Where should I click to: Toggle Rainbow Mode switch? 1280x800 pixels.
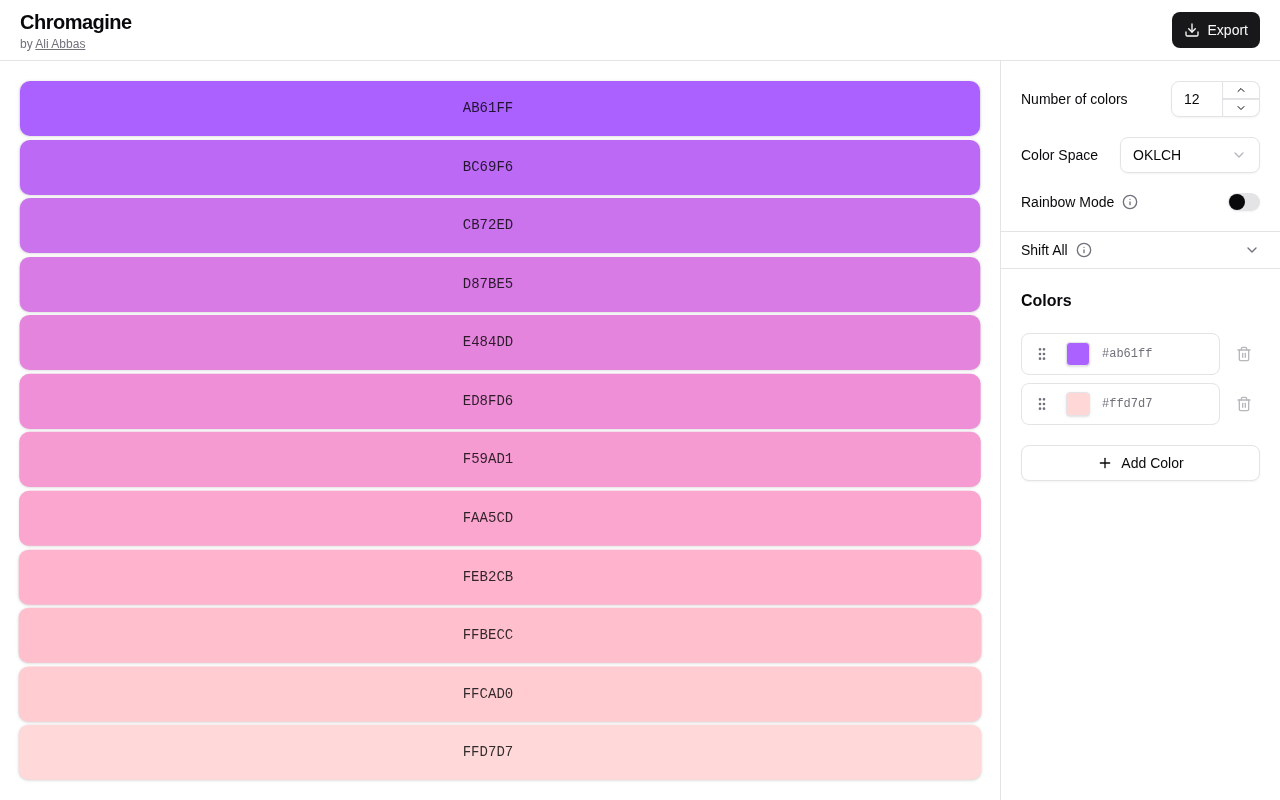tap(1243, 202)
